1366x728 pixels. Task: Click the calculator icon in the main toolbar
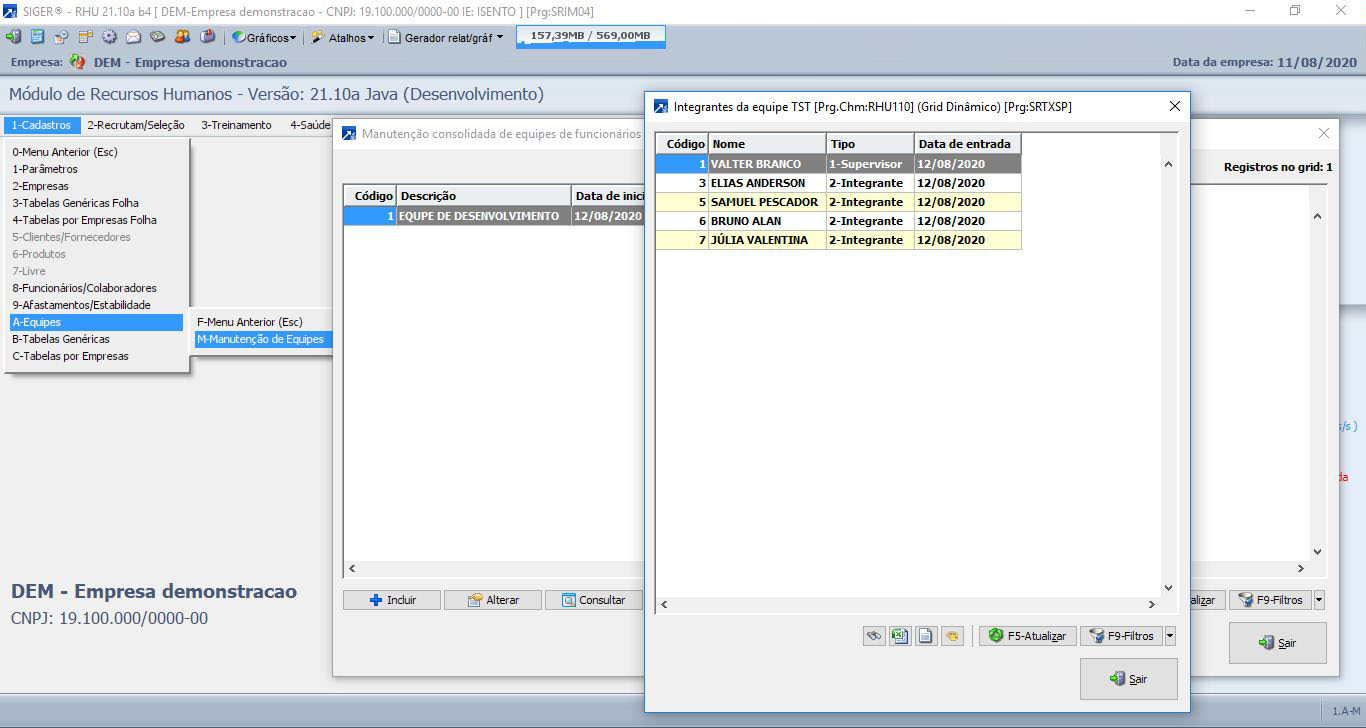(37, 37)
